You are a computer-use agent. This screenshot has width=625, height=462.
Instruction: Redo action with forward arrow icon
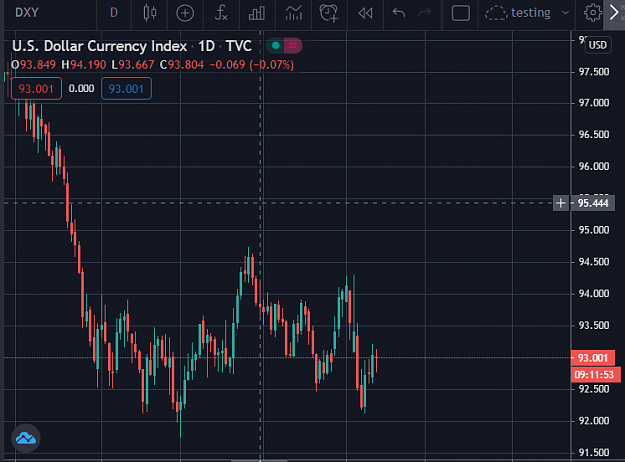point(425,13)
